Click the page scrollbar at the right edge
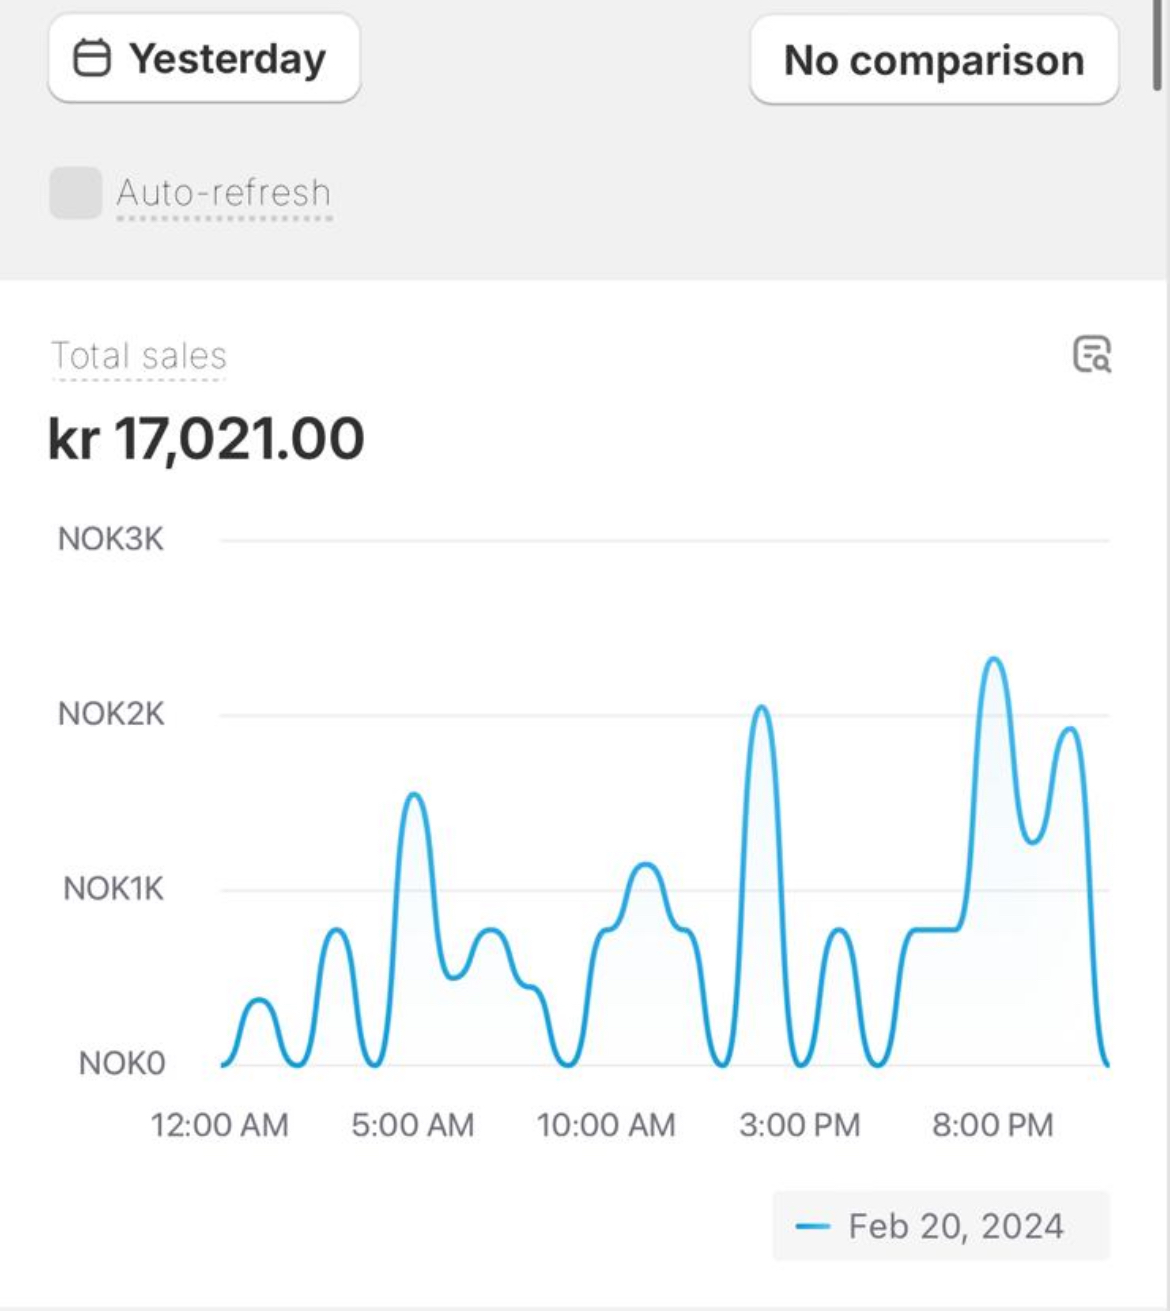The width and height of the screenshot is (1170, 1311). (x=1157, y=45)
